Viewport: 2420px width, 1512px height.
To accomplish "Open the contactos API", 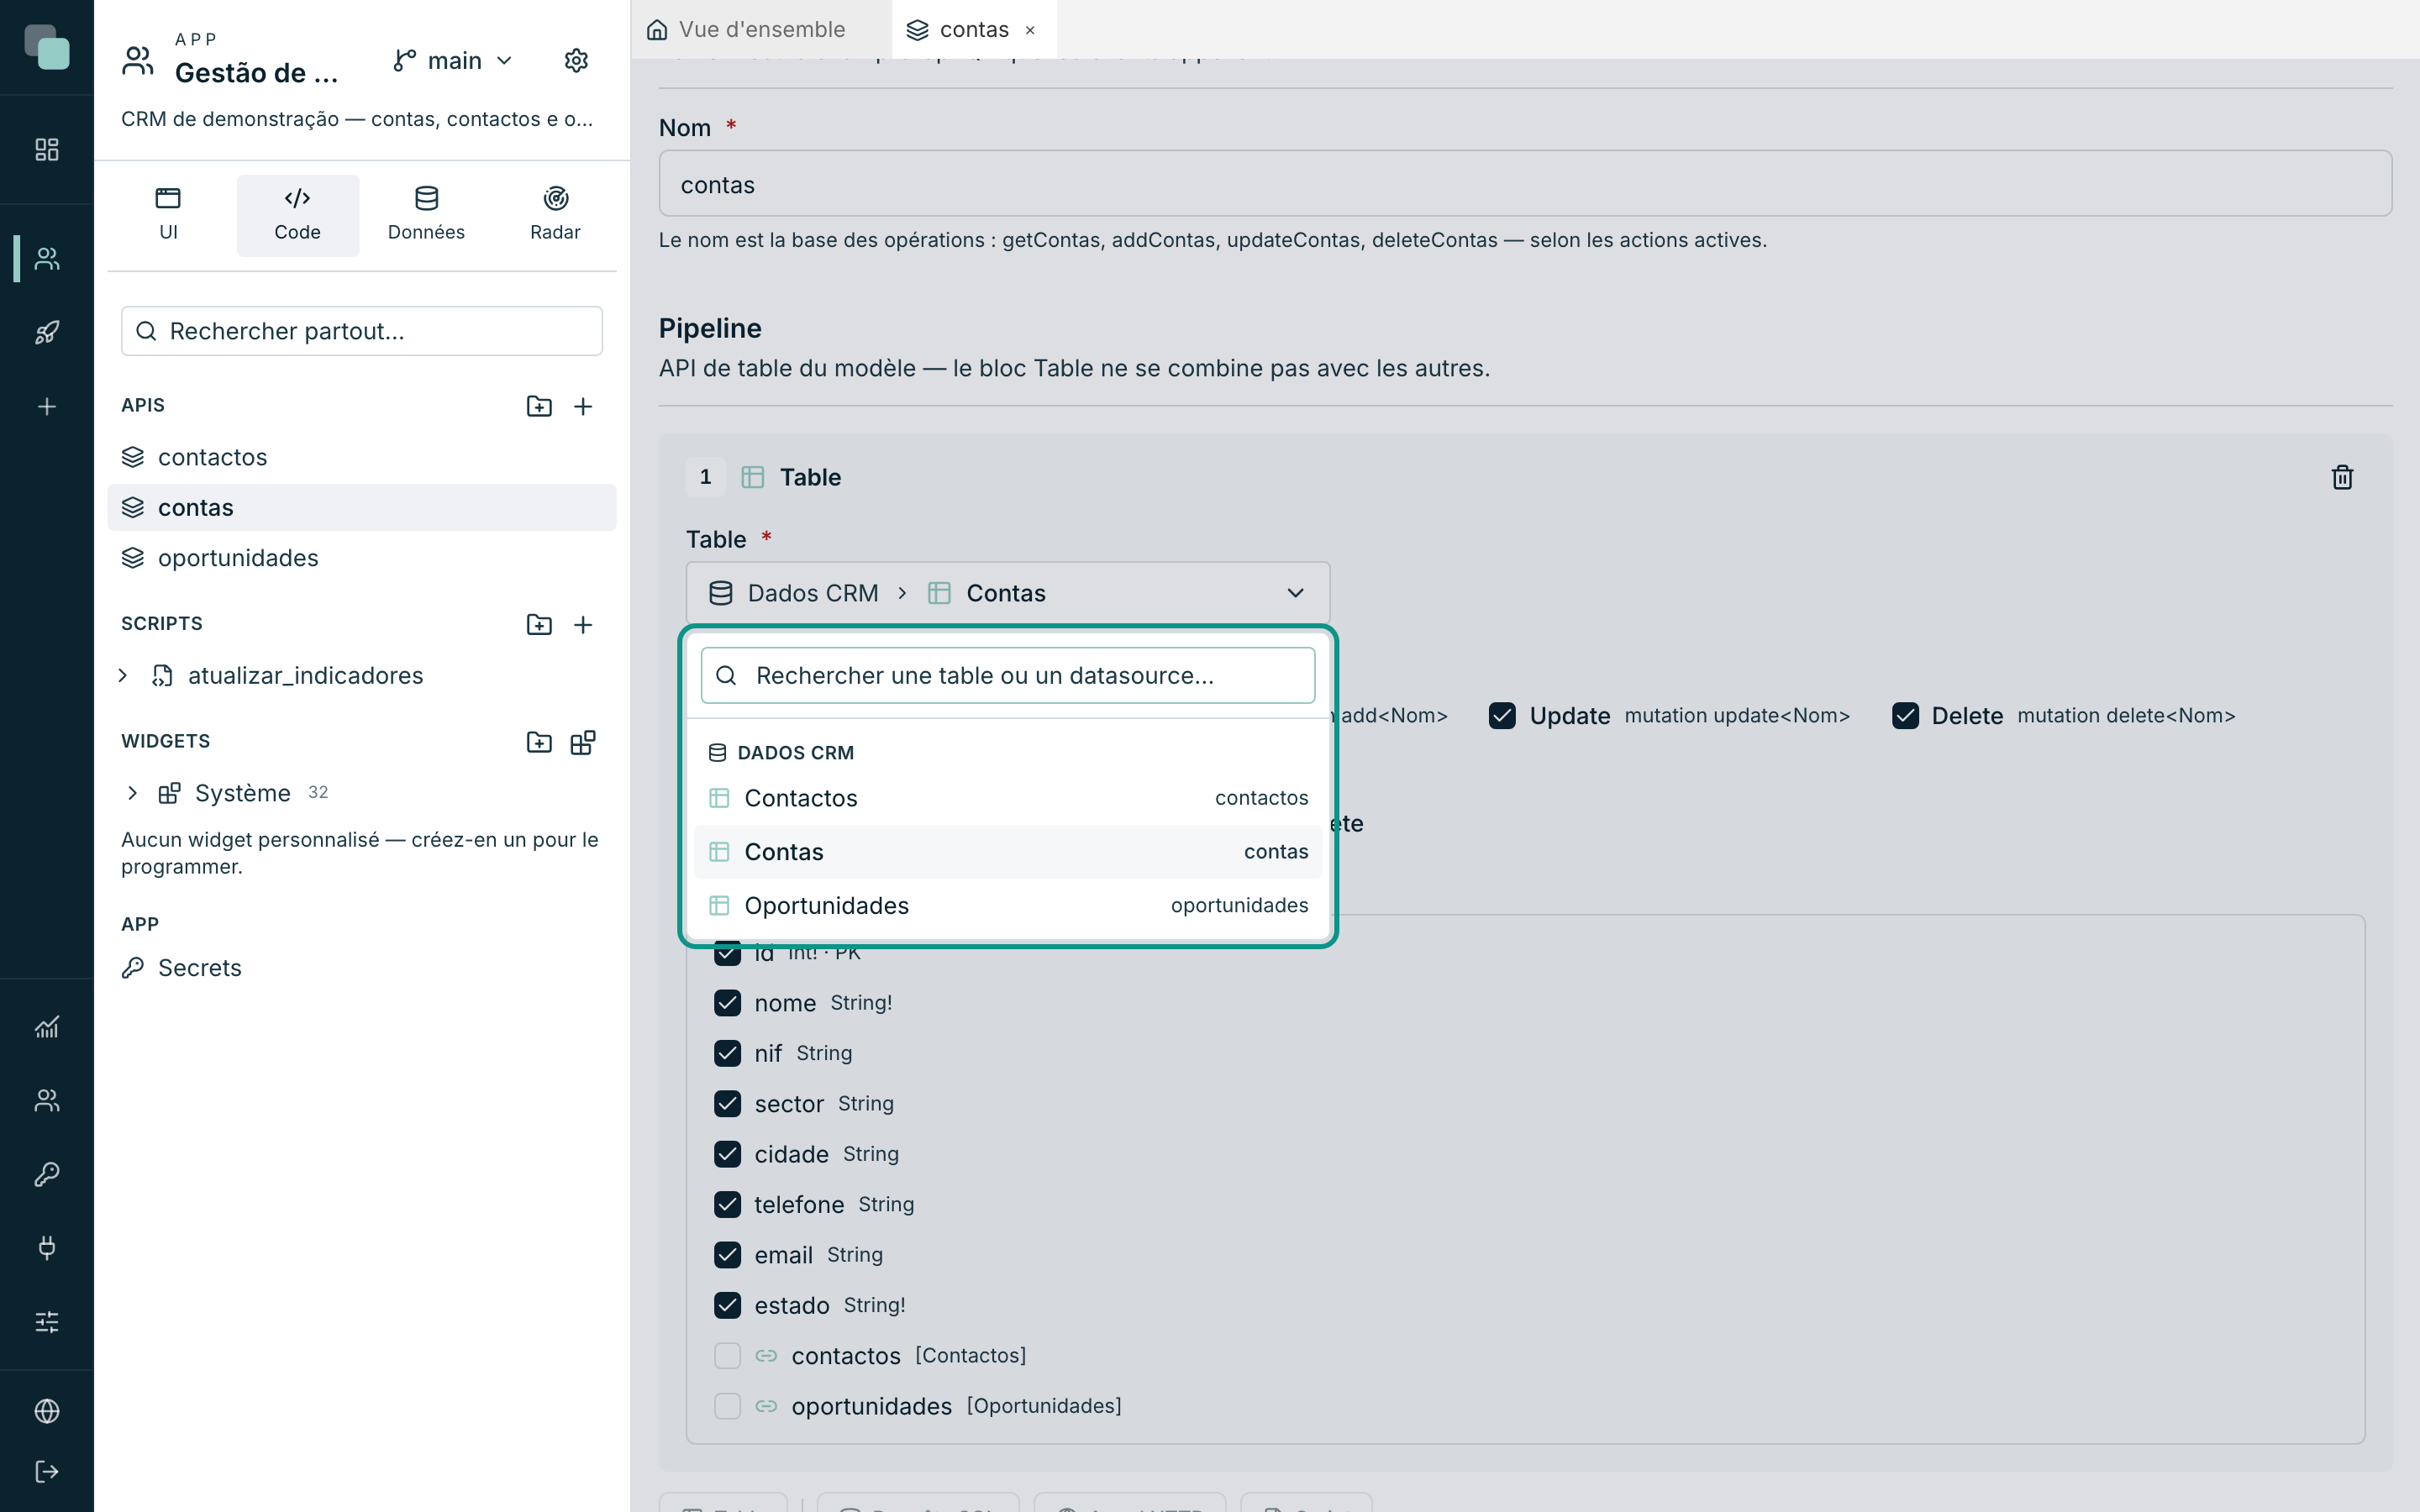I will [362, 457].
